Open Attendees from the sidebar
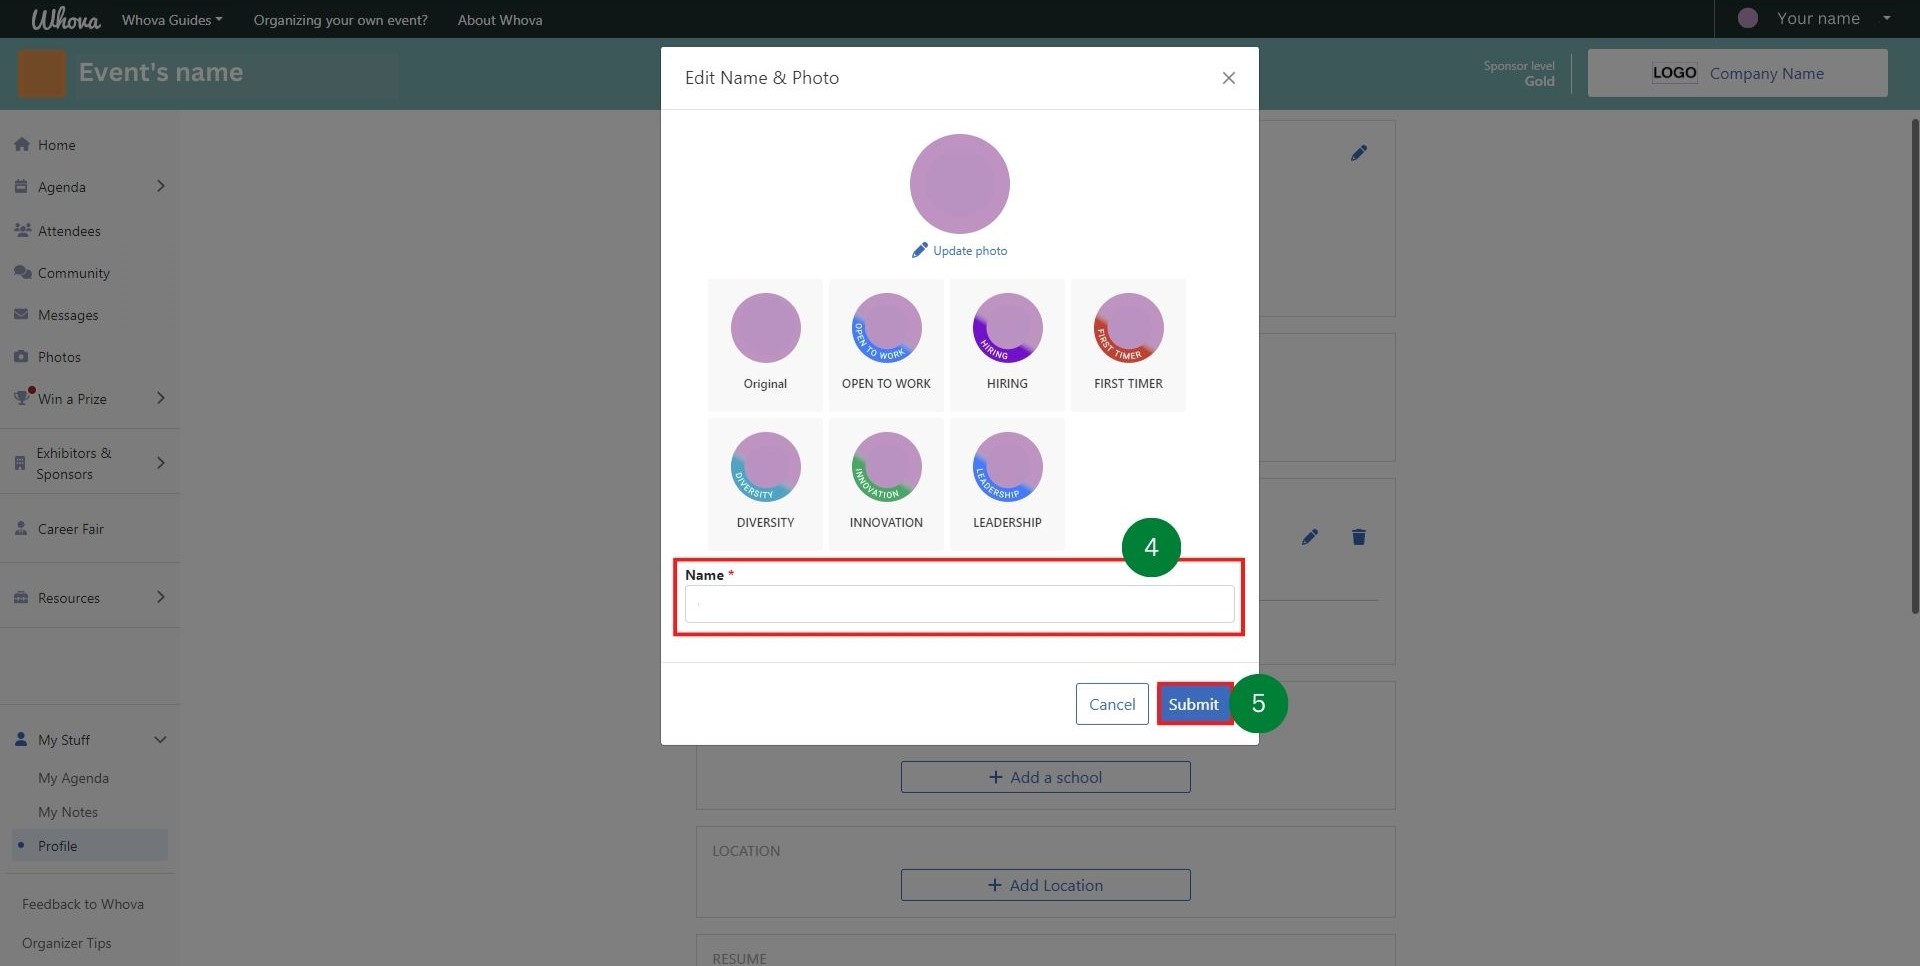This screenshot has height=966, width=1920. point(69,231)
